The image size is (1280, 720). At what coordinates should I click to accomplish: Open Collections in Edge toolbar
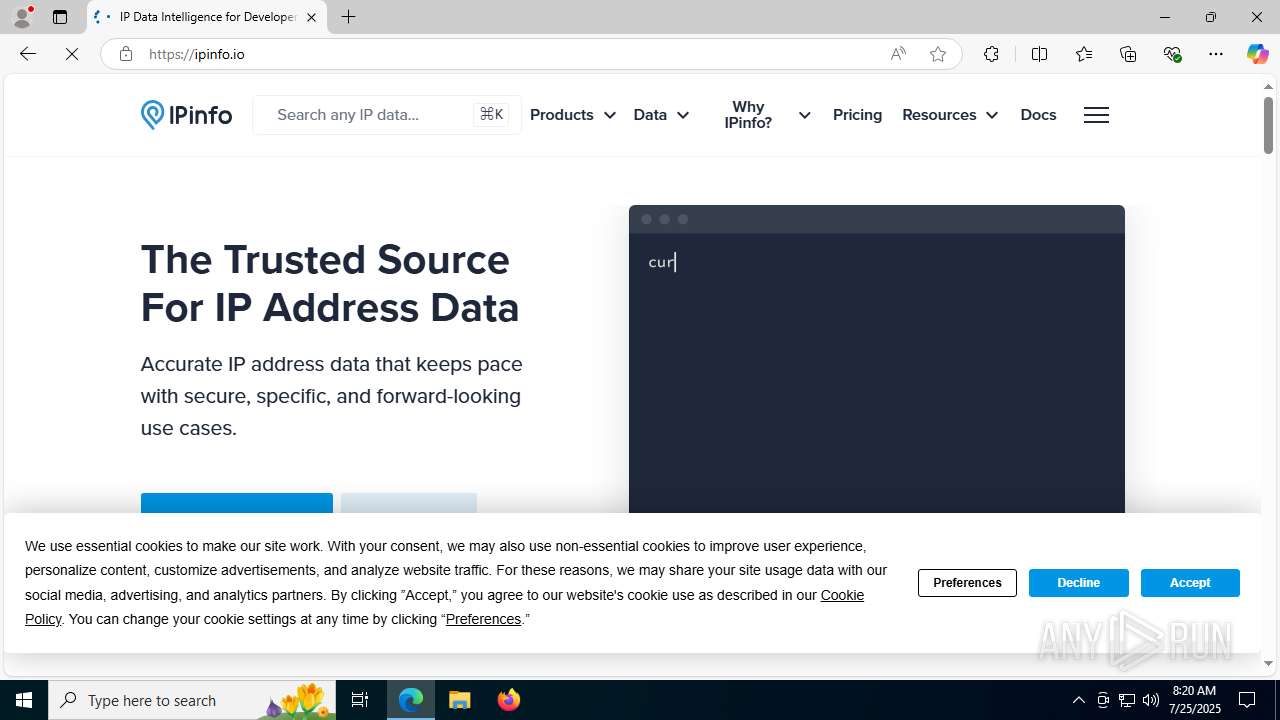pyautogui.click(x=1128, y=54)
